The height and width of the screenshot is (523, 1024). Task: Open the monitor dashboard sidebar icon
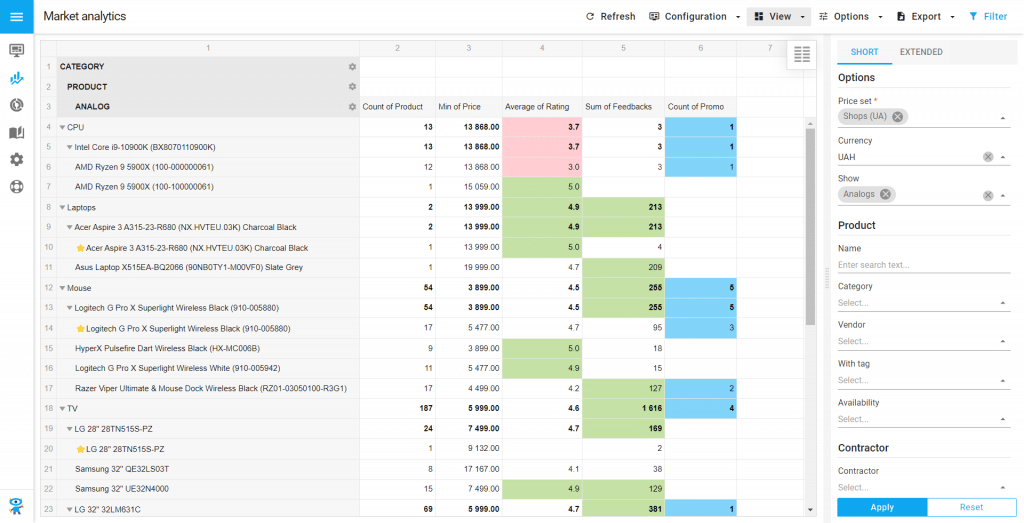(x=16, y=50)
